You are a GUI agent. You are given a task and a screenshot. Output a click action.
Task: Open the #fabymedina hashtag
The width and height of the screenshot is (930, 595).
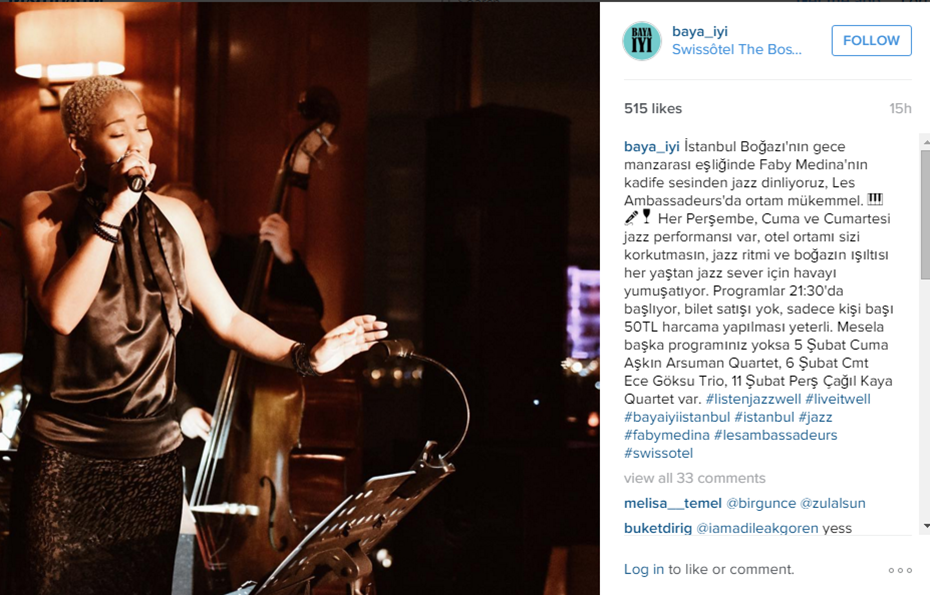pos(667,435)
